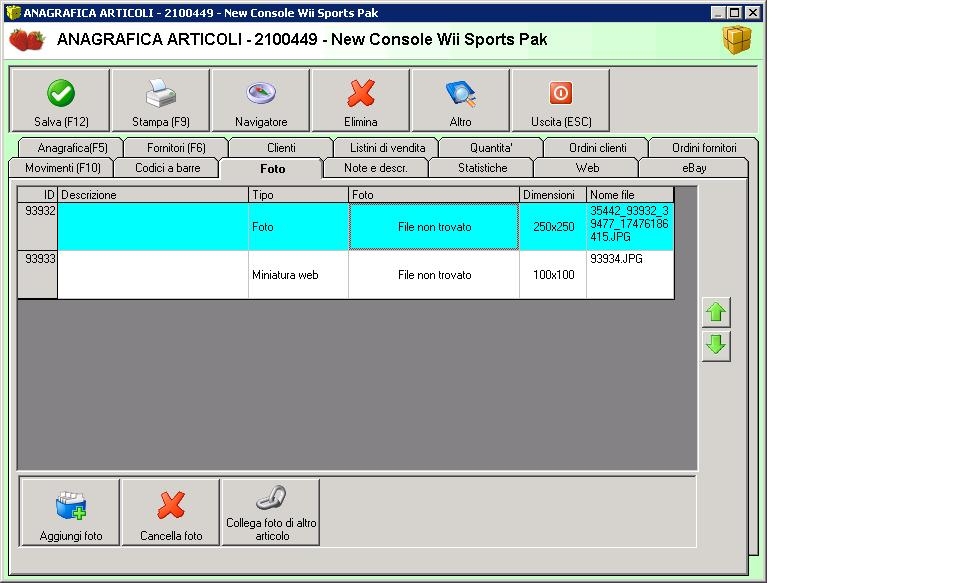
Task: Click the empty Descrizione cell of row 93932
Action: click(x=153, y=227)
